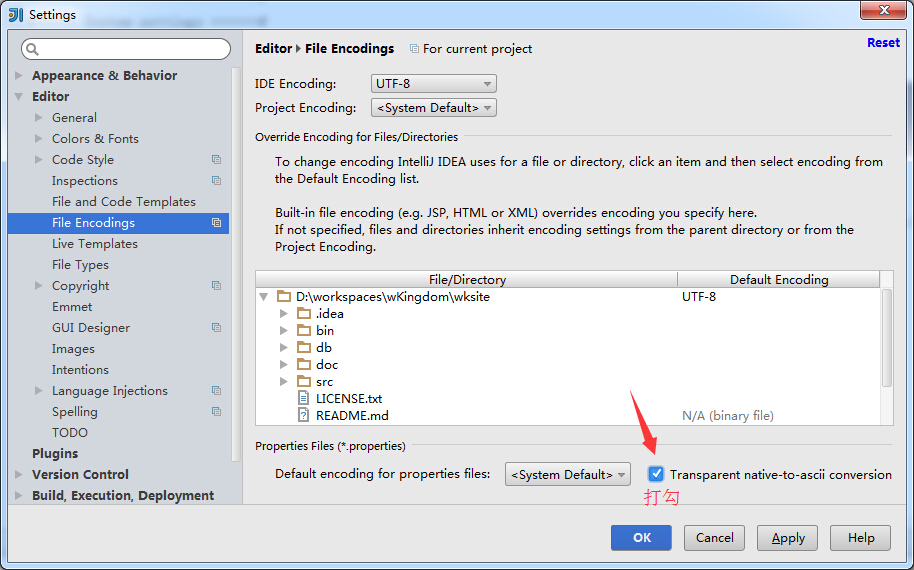Image resolution: width=914 pixels, height=570 pixels.
Task: Select Live Templates in the settings list
Action: 95,244
